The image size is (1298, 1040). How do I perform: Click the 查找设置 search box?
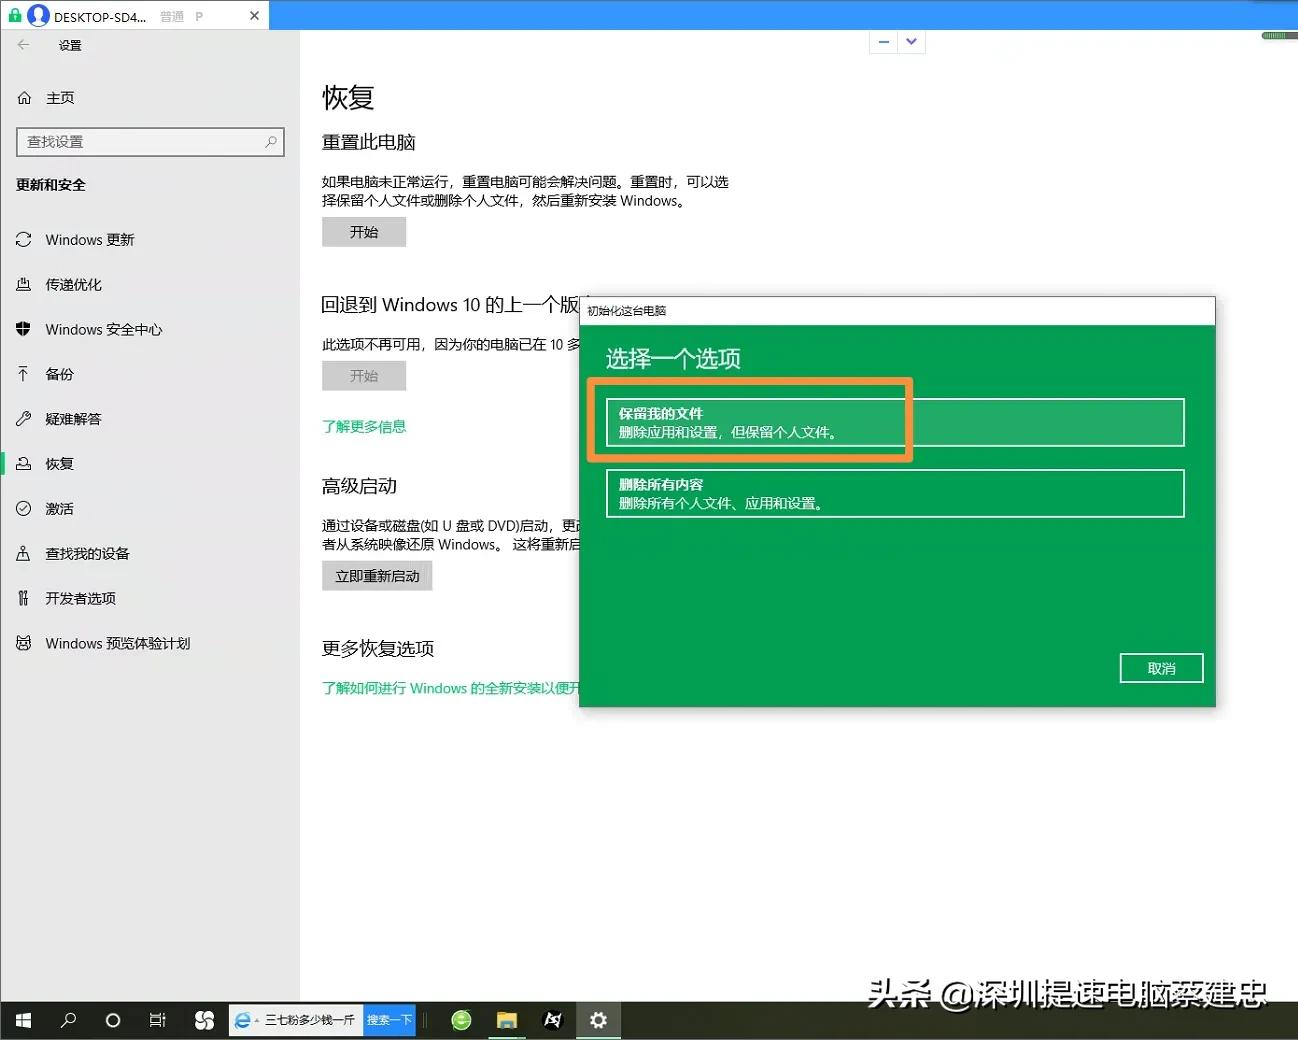point(148,141)
